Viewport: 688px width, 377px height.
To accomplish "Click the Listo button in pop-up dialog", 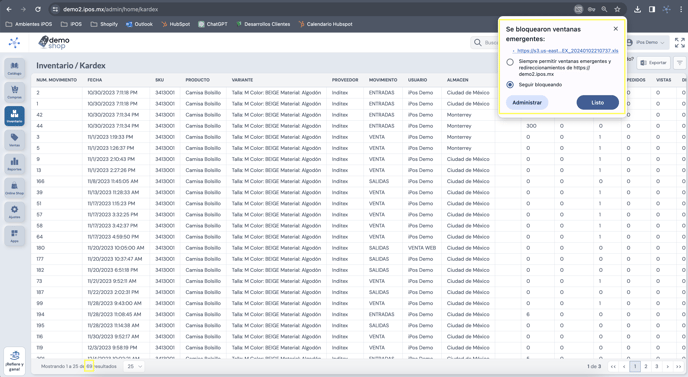I will point(598,102).
